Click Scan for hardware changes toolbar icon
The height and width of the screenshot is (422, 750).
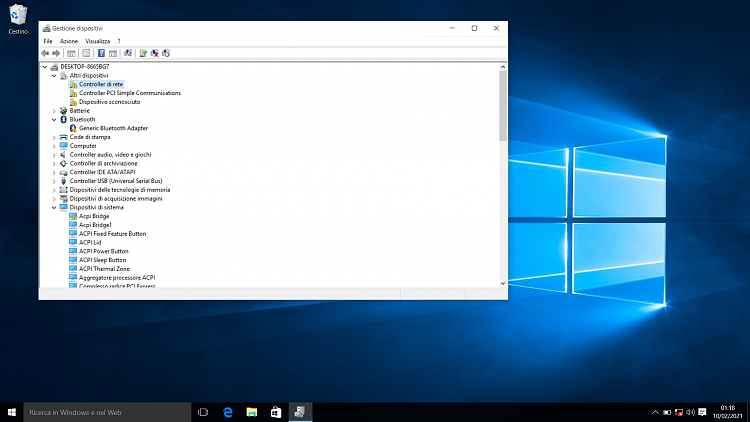point(128,53)
